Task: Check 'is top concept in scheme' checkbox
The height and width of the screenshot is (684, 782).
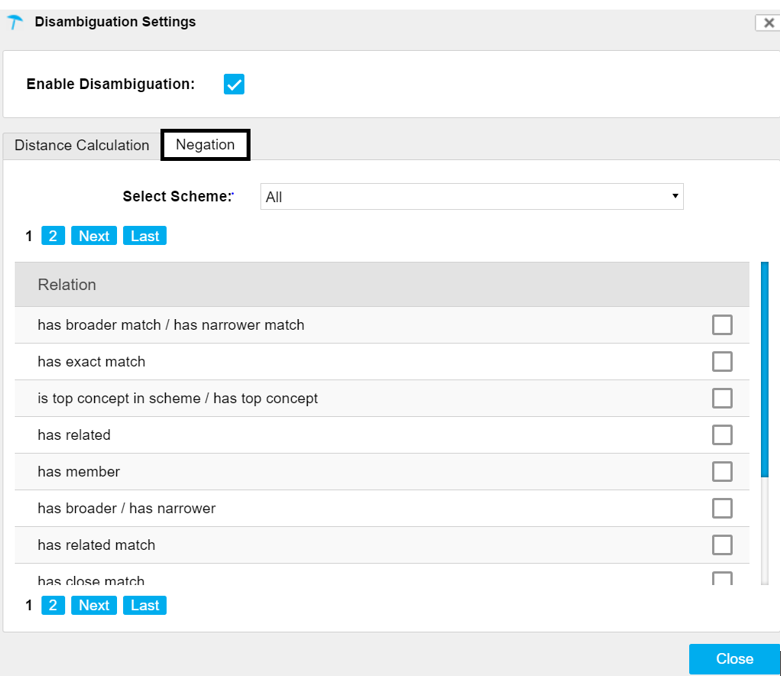Action: [x=722, y=398]
